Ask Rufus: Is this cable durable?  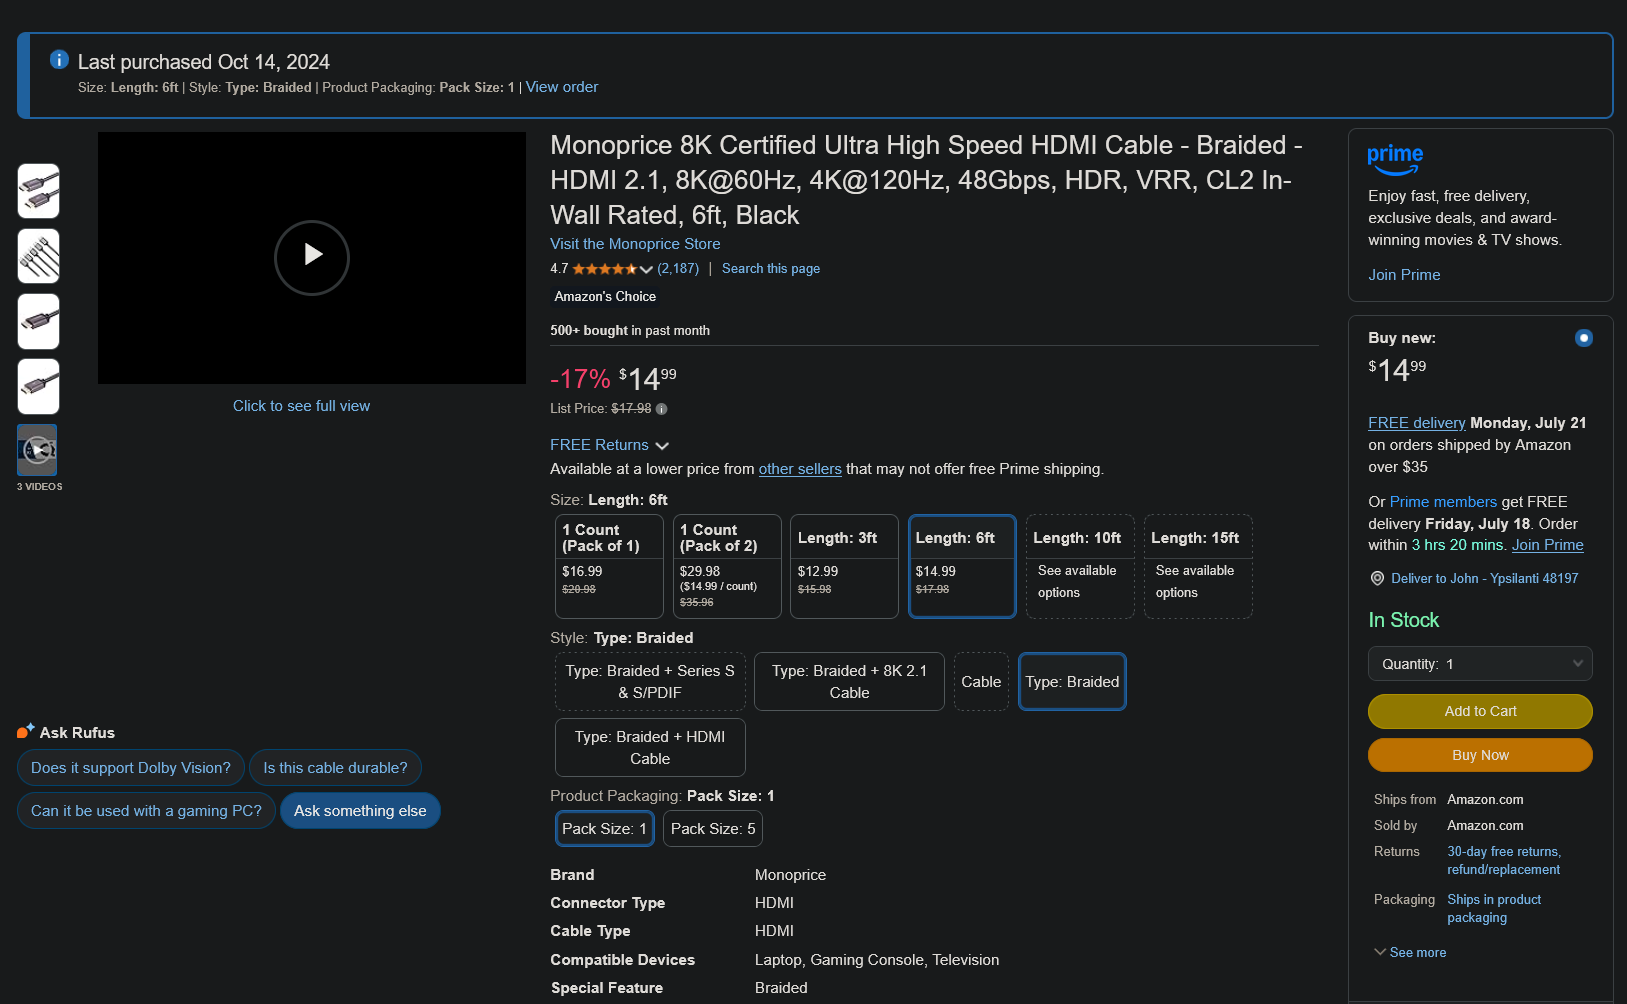coord(335,768)
